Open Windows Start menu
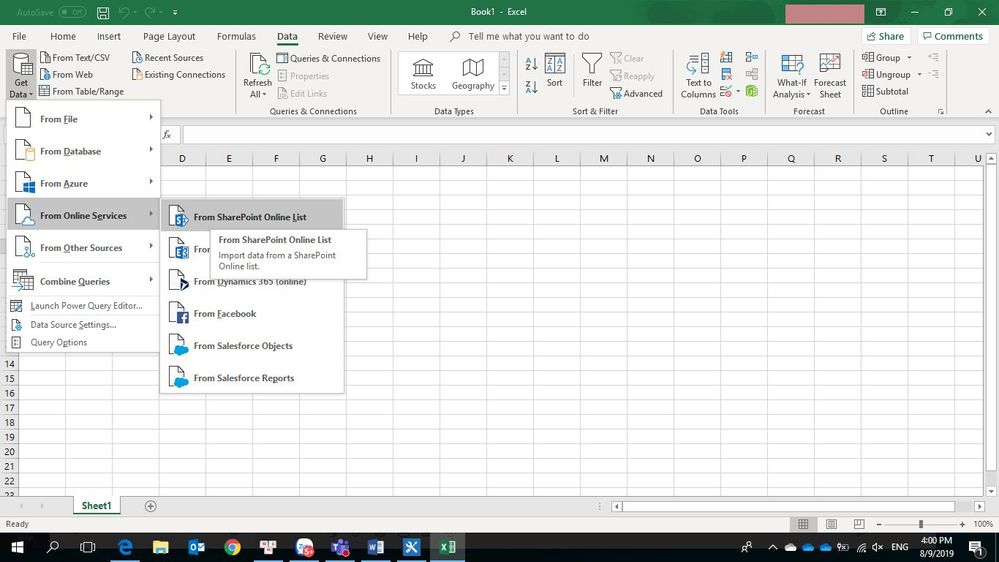Screen dimensions: 999x562 pos(17,547)
